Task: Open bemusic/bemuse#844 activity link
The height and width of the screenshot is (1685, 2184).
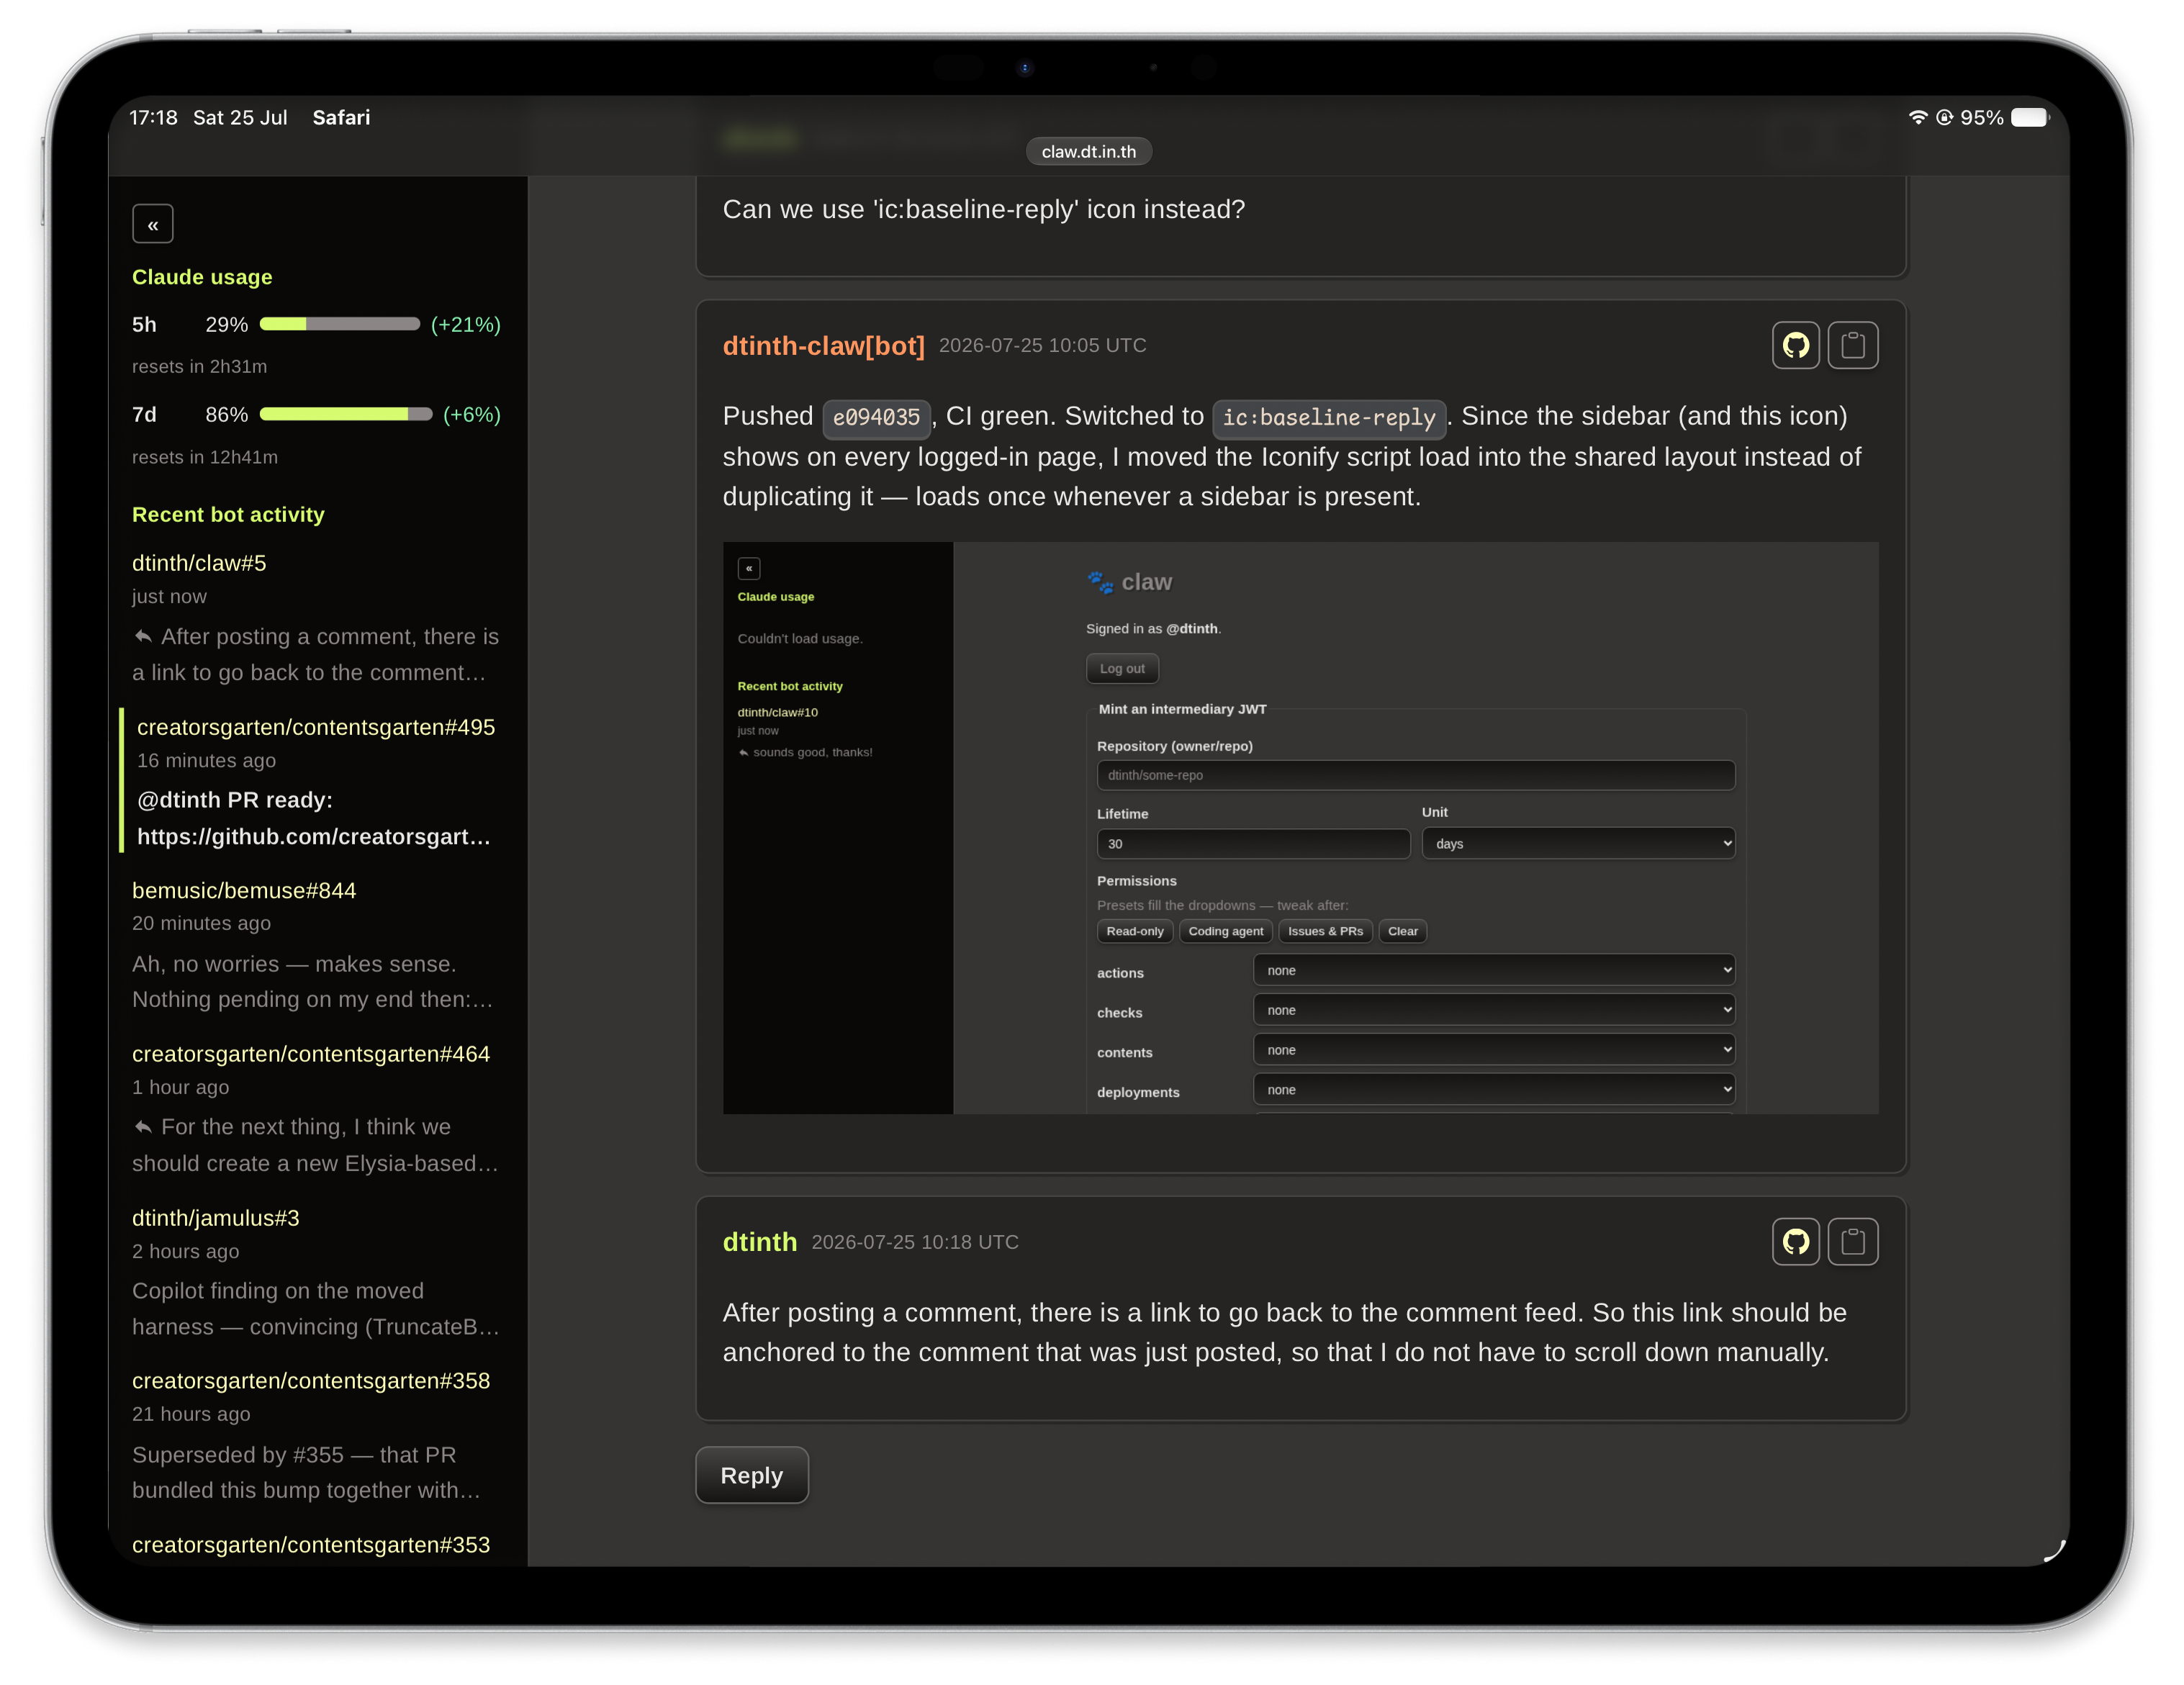Action: point(244,890)
